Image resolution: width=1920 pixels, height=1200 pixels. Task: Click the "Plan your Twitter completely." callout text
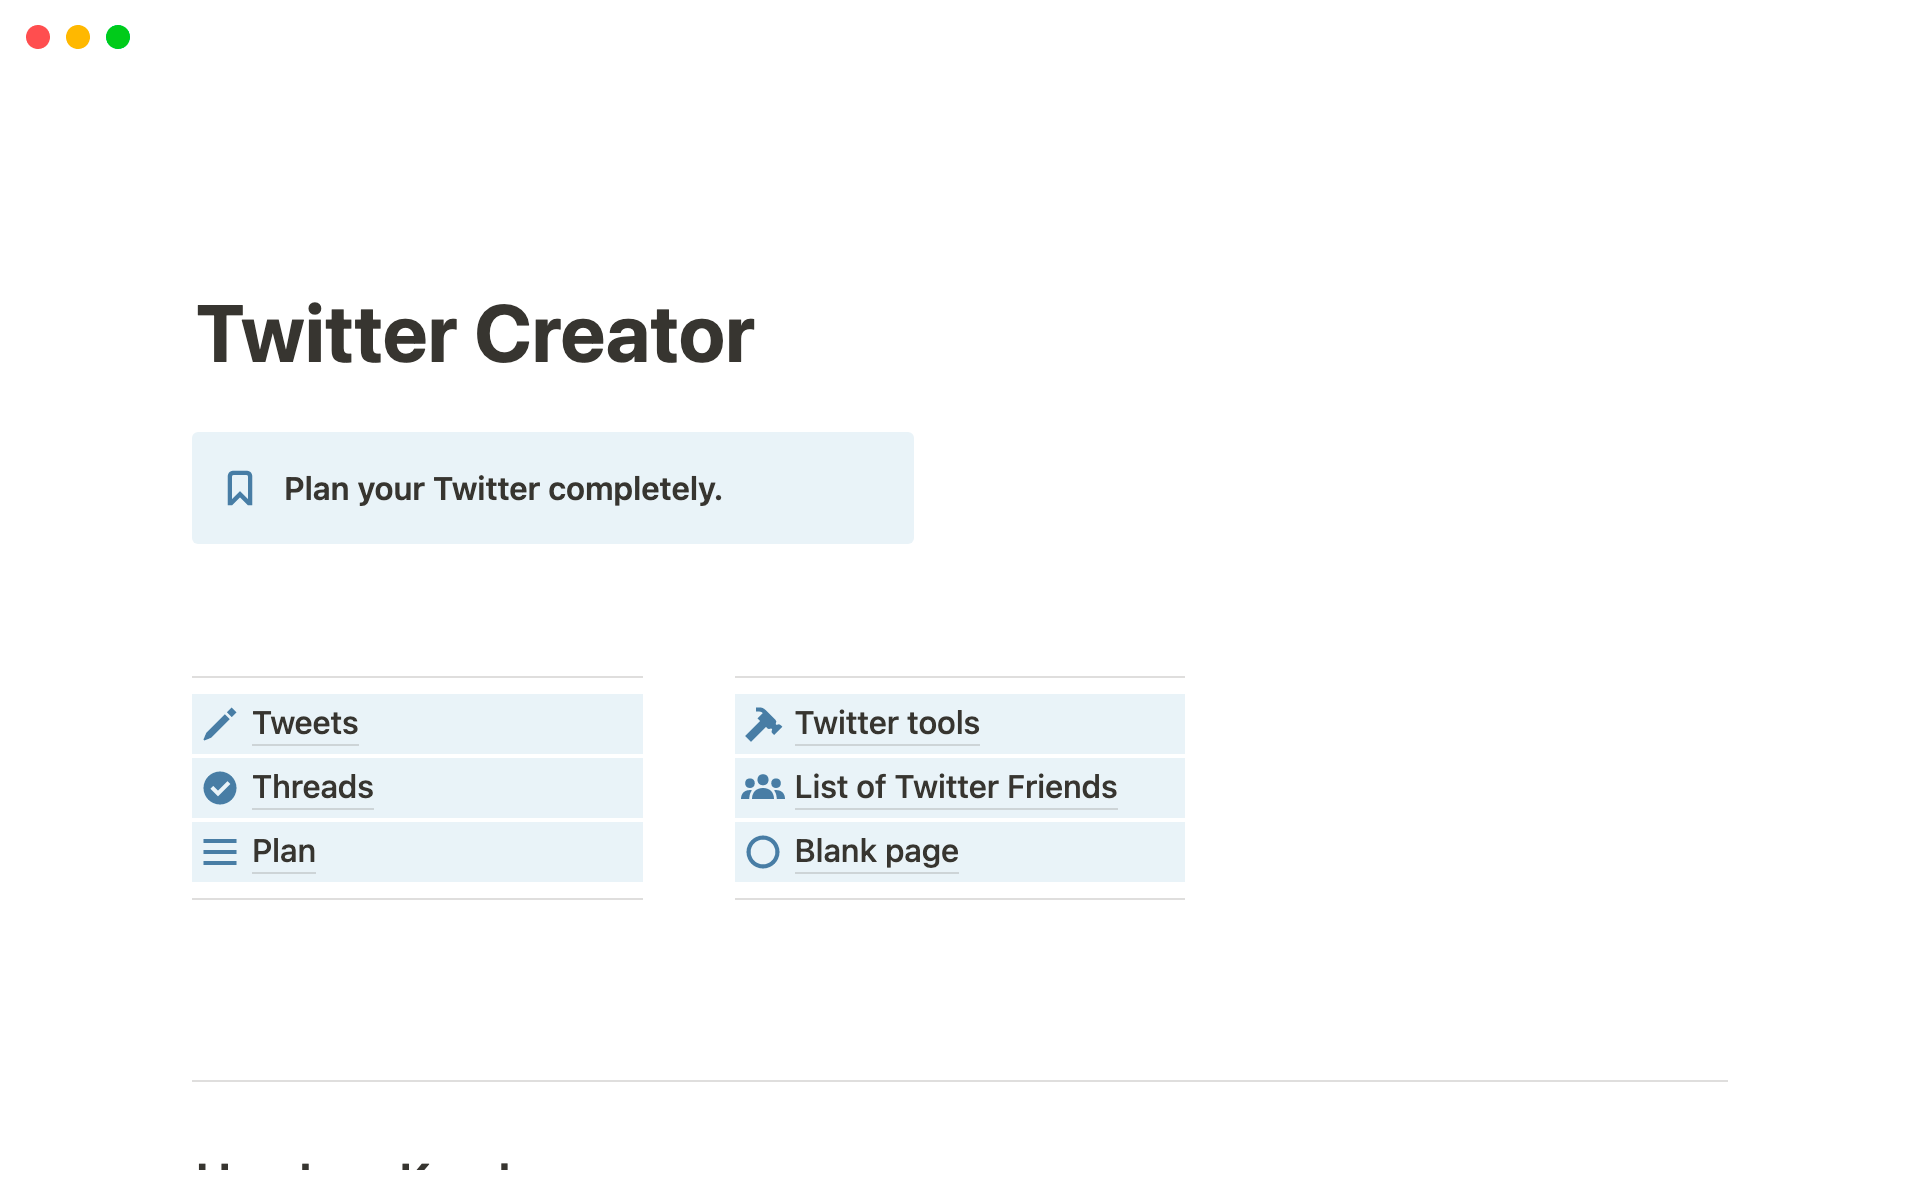point(503,489)
